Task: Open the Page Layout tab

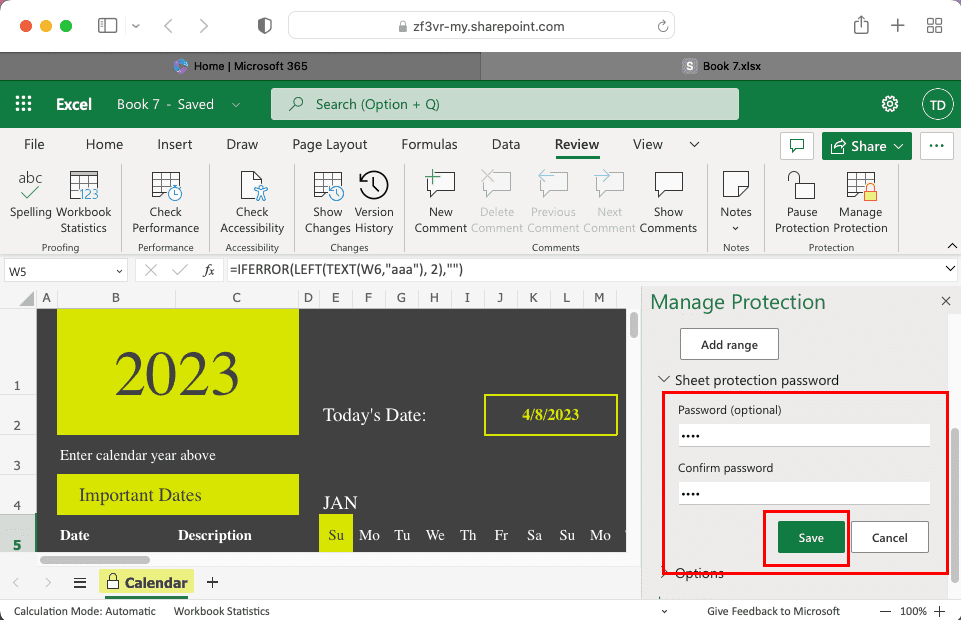Action: point(329,144)
